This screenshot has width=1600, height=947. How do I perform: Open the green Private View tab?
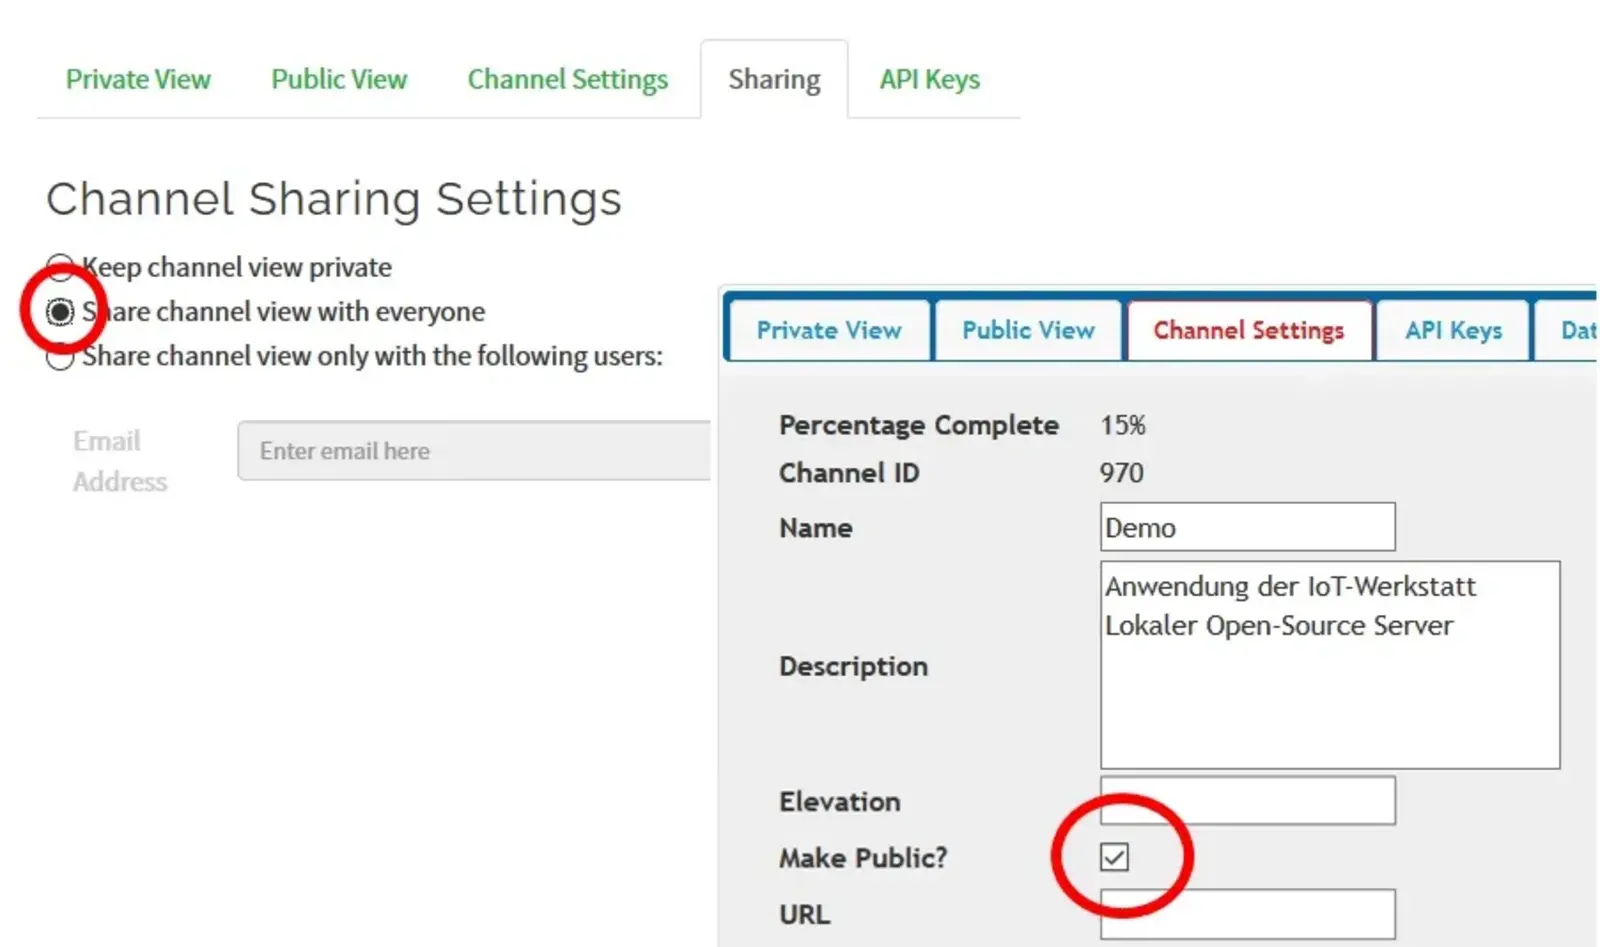coord(138,79)
